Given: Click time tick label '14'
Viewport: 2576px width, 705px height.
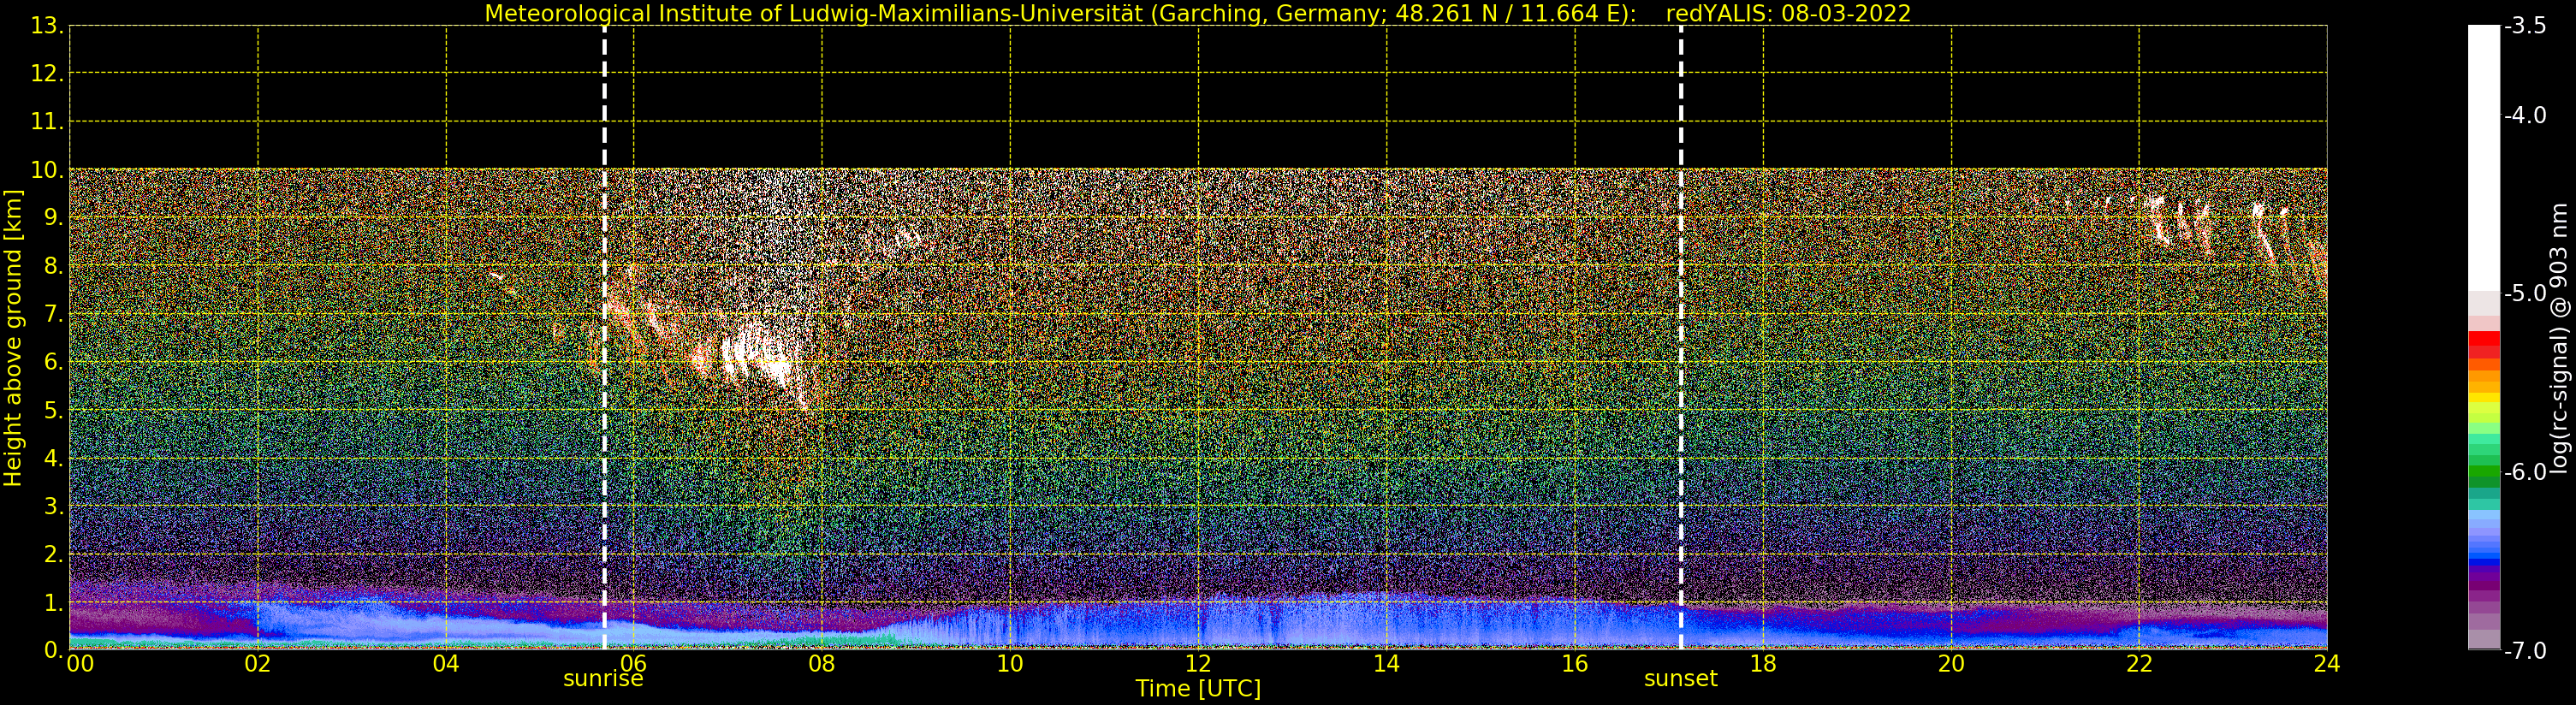Looking at the screenshot, I should pyautogui.click(x=1386, y=664).
